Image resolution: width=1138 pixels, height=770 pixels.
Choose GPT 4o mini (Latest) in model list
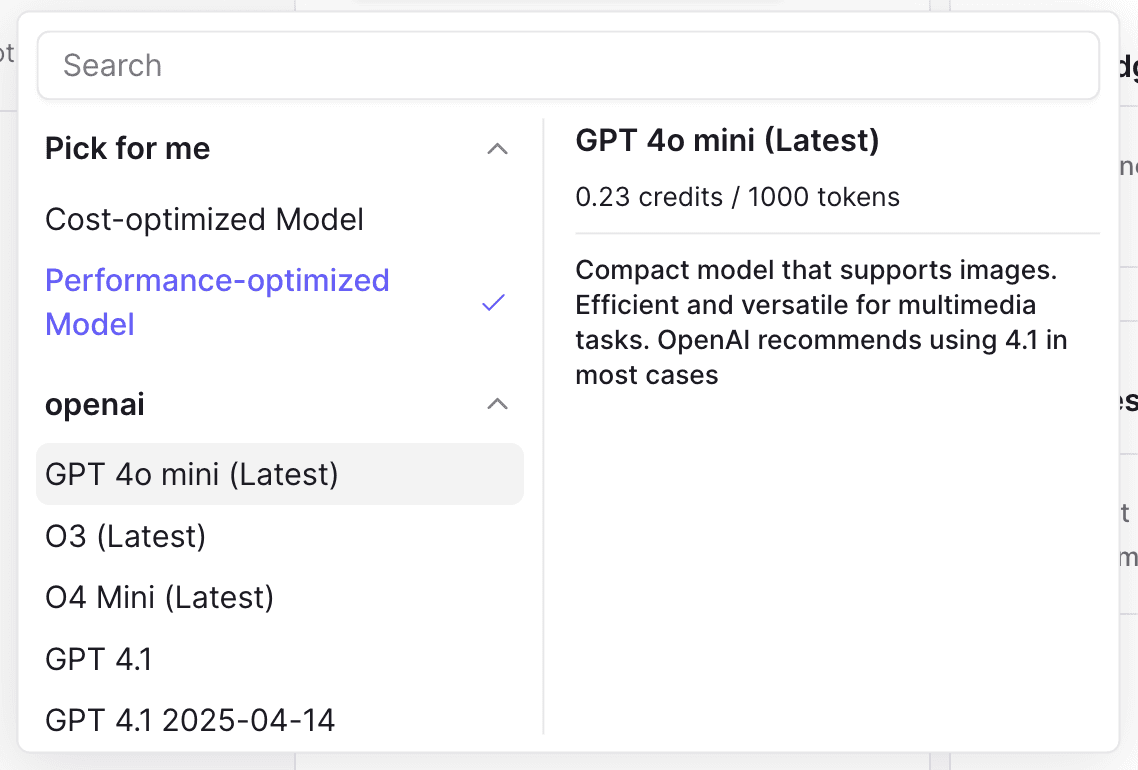(279, 474)
